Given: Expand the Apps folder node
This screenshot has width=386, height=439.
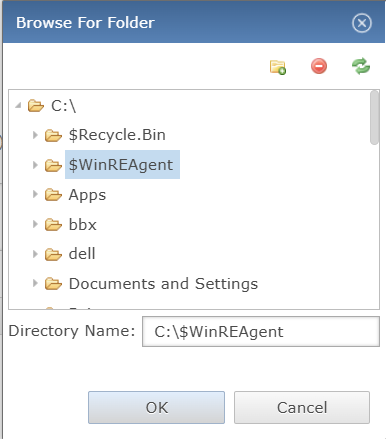Looking at the screenshot, I should (x=35, y=194).
